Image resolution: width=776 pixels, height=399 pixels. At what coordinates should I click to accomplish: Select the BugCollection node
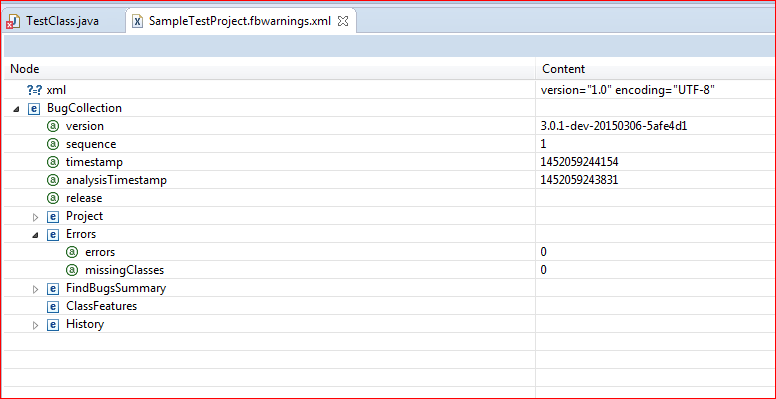pos(84,108)
